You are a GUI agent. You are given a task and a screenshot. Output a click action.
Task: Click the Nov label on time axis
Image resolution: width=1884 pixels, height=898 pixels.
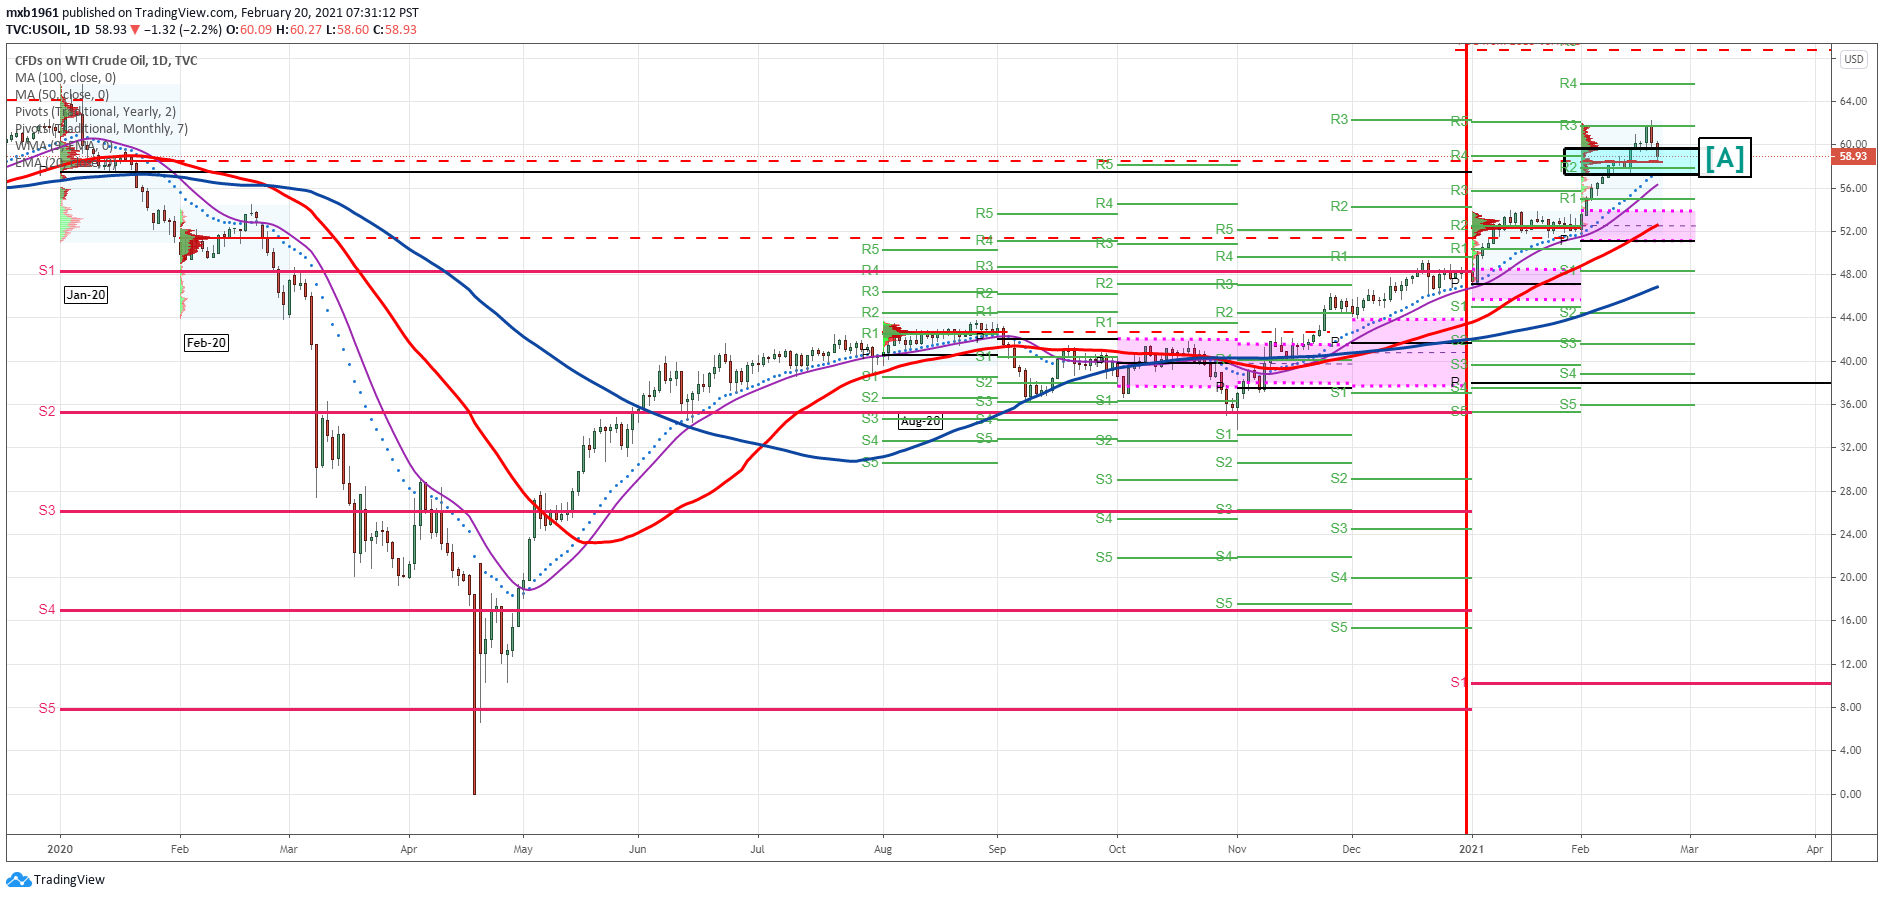(1237, 849)
